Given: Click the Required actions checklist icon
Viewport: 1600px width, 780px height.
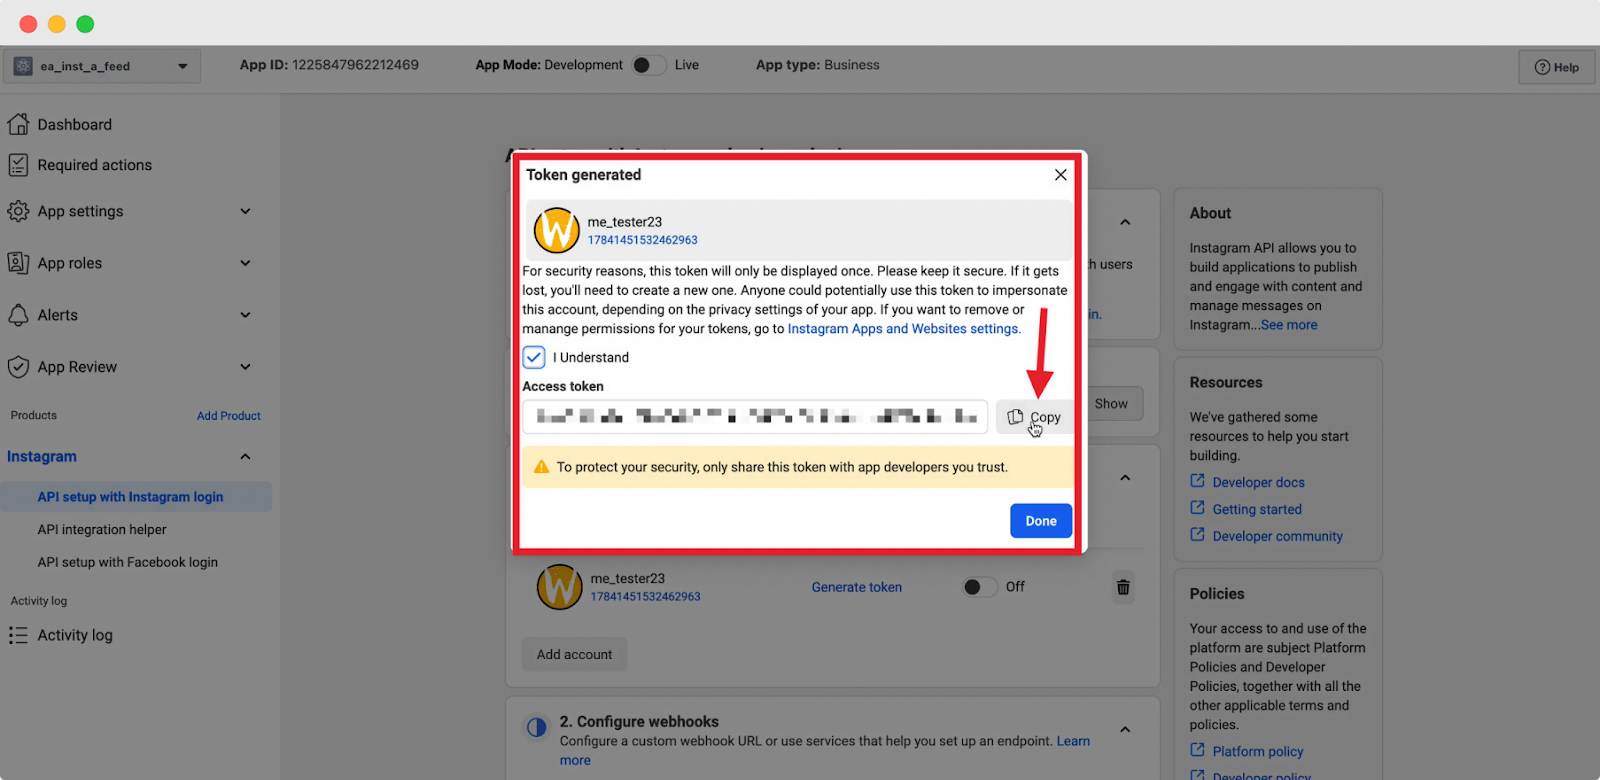Looking at the screenshot, I should click(18, 165).
